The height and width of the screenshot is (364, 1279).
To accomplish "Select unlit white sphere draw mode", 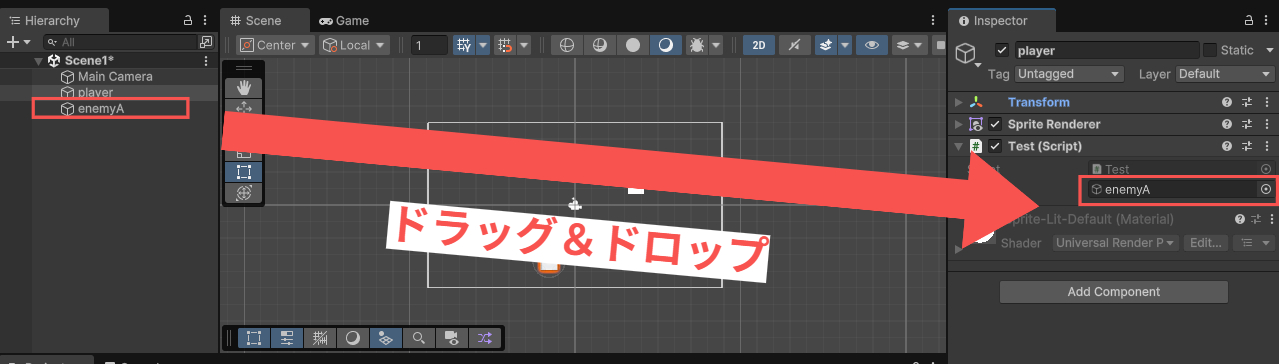I will click(x=633, y=45).
